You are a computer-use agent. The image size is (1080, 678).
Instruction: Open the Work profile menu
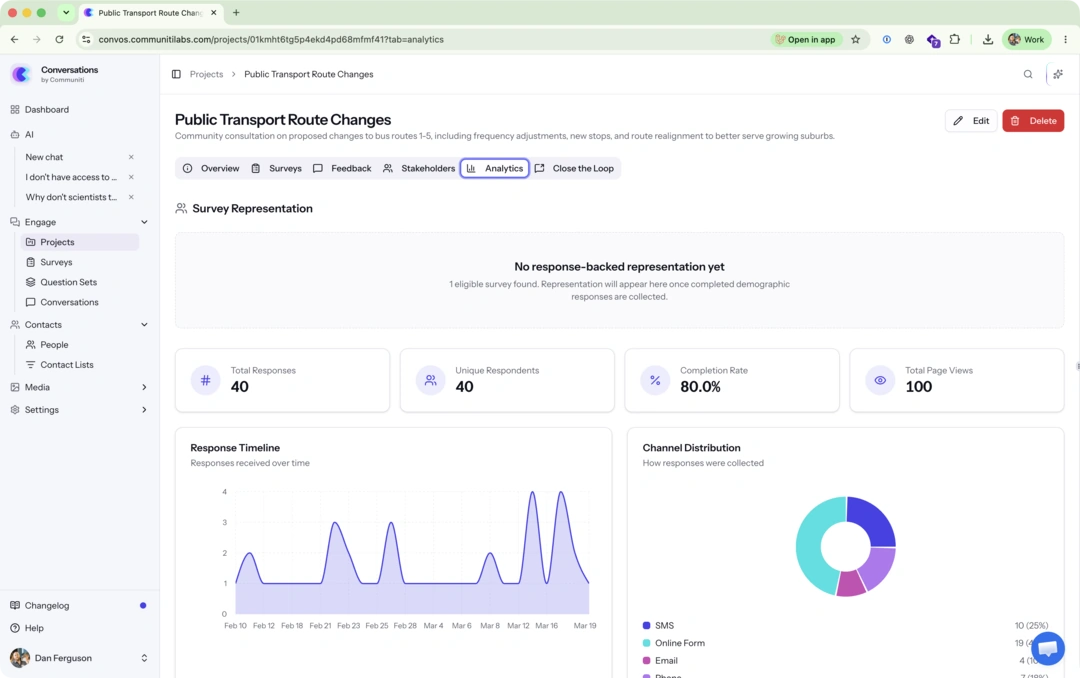click(1026, 39)
